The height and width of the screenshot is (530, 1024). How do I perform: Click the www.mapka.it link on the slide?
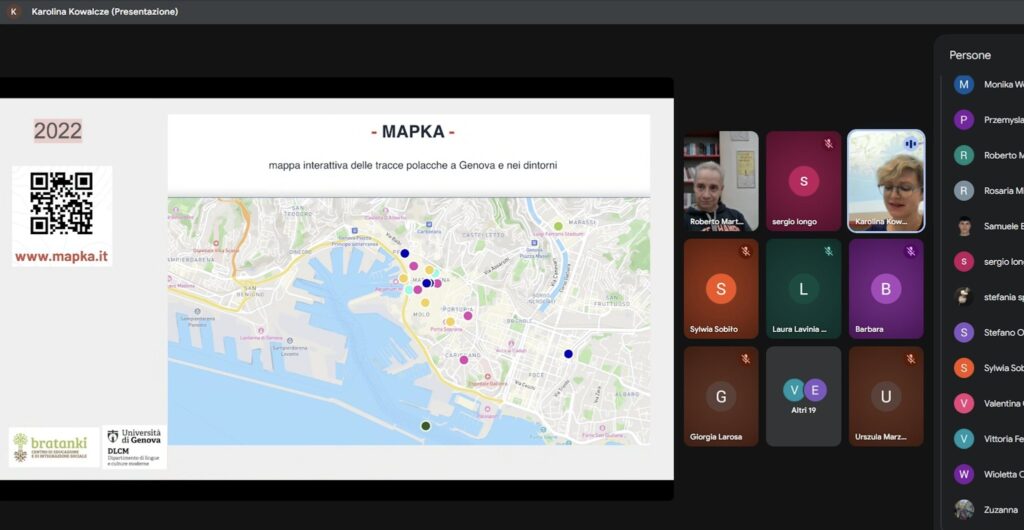tap(61, 256)
